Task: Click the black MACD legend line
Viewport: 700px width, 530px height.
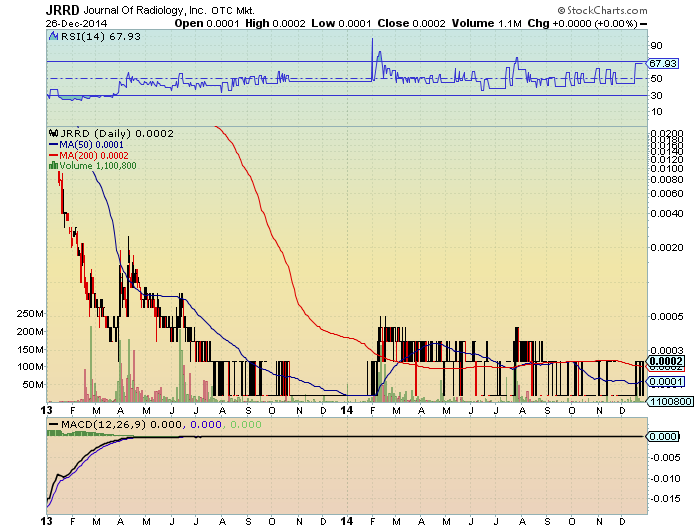Action: point(54,425)
